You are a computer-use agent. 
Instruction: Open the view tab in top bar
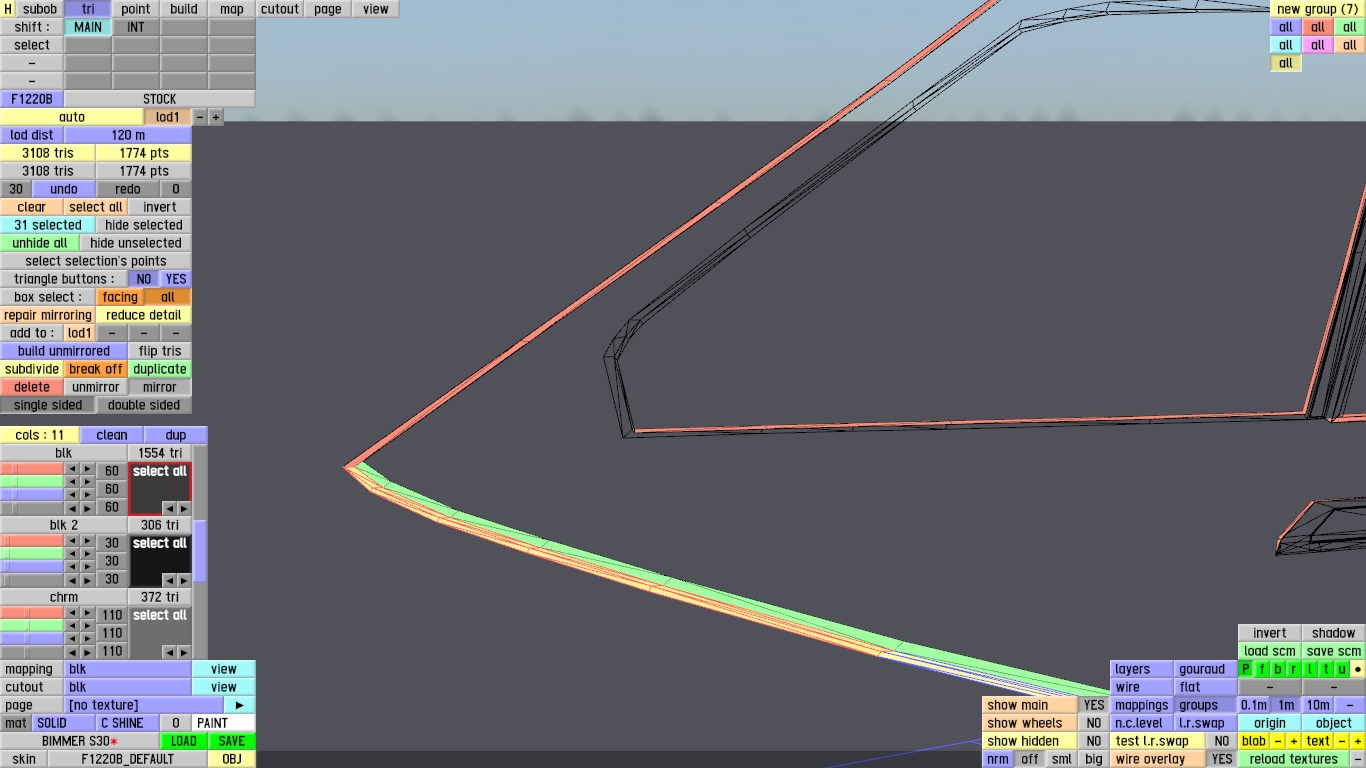pyautogui.click(x=376, y=9)
